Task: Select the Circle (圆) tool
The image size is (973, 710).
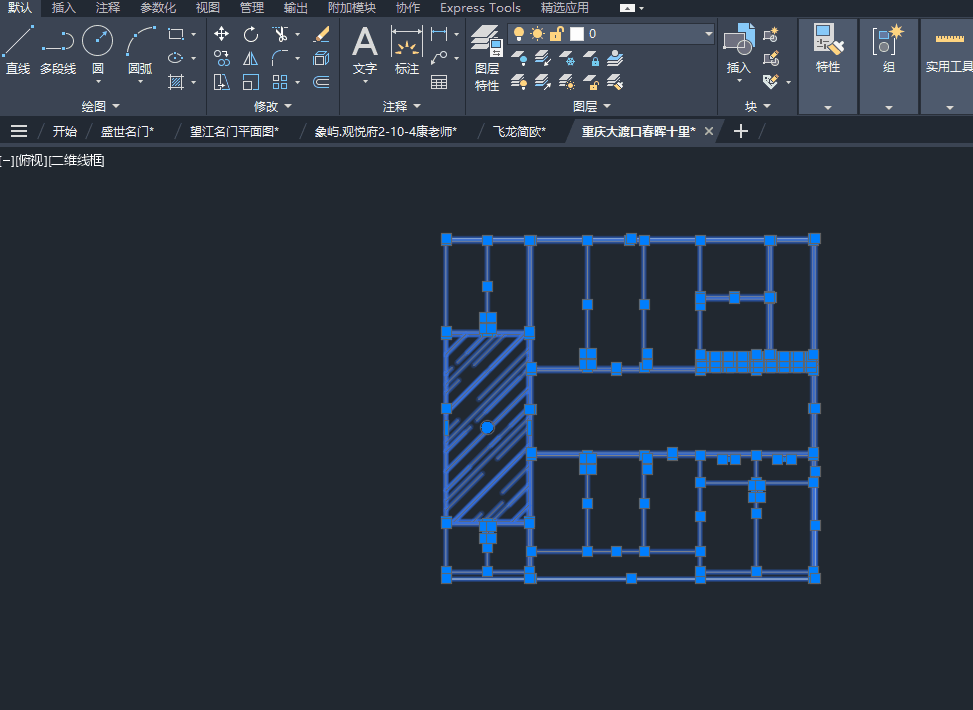Action: (x=97, y=50)
